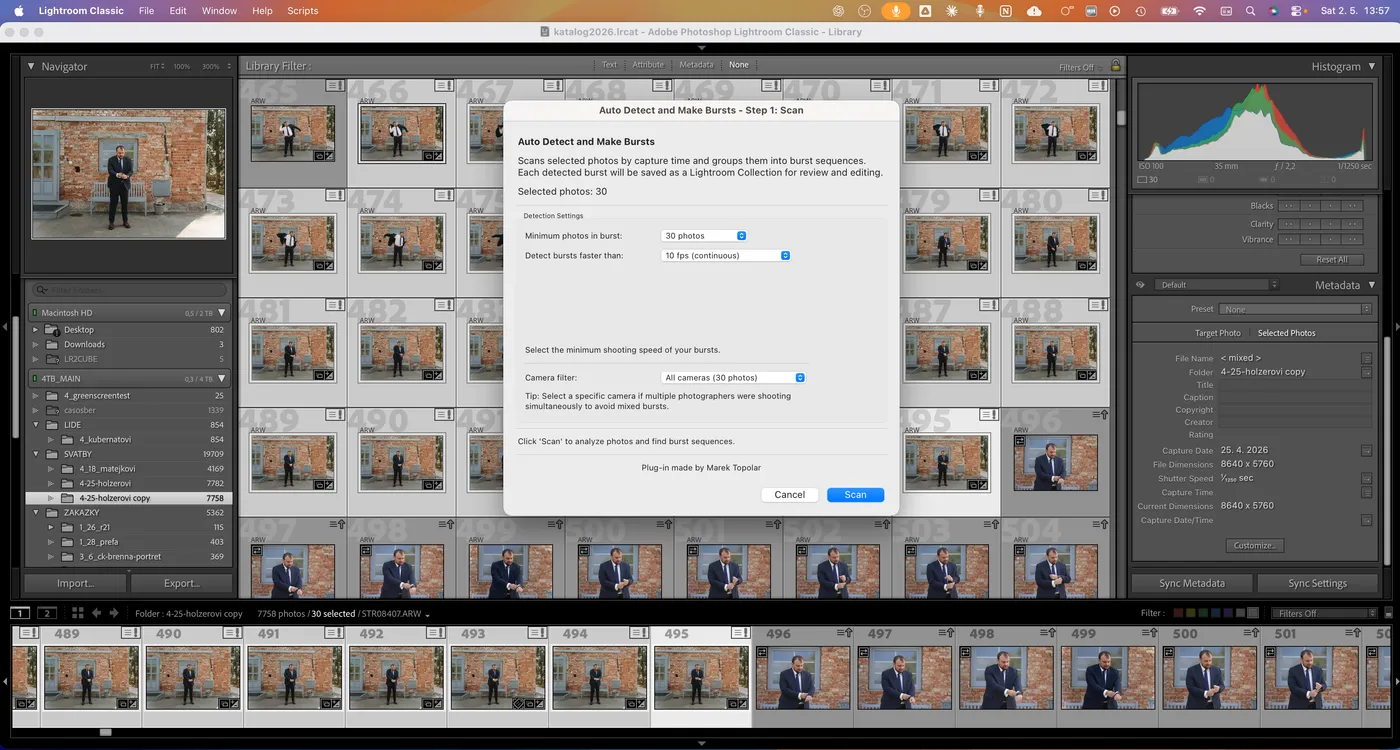
Task: Open the filmstrip Filters Off dropdown
Action: pyautogui.click(x=1323, y=613)
